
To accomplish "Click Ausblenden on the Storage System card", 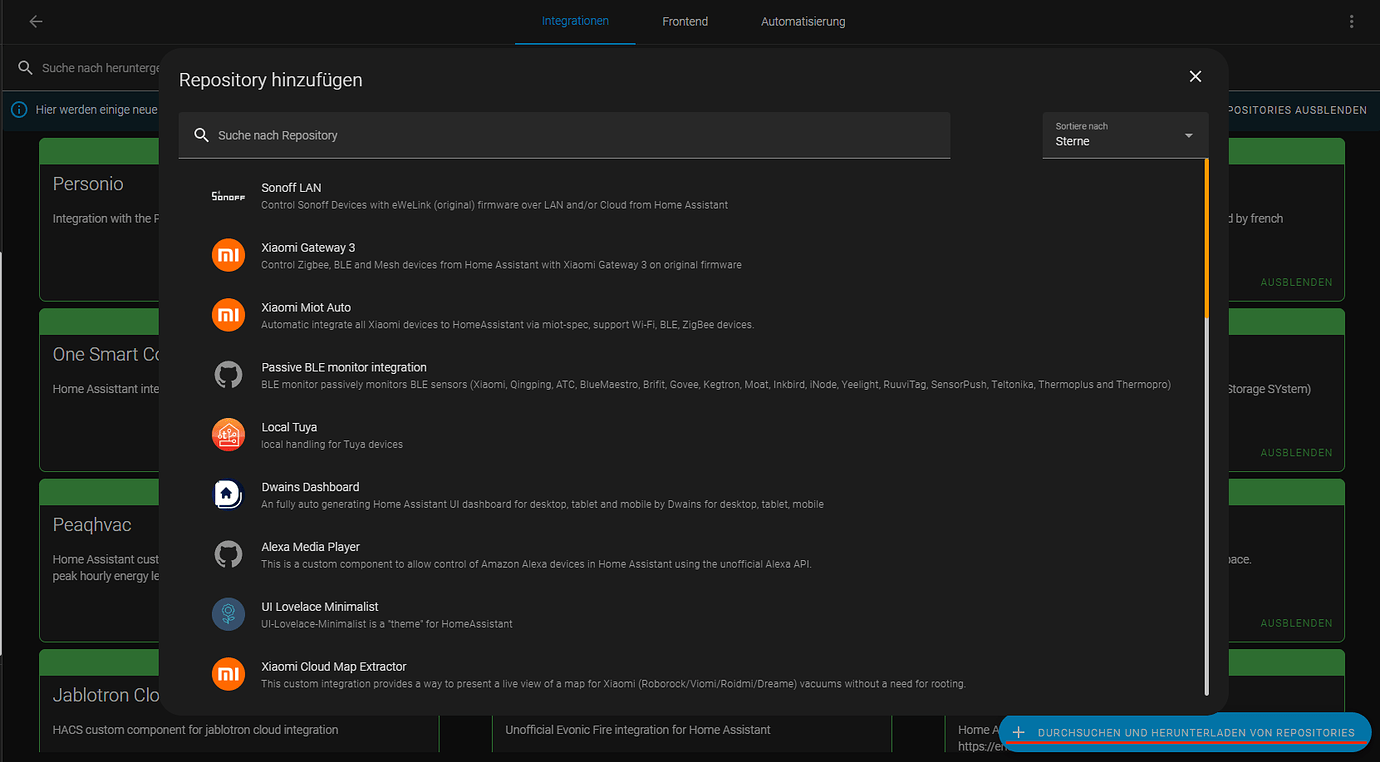I will coord(1296,452).
